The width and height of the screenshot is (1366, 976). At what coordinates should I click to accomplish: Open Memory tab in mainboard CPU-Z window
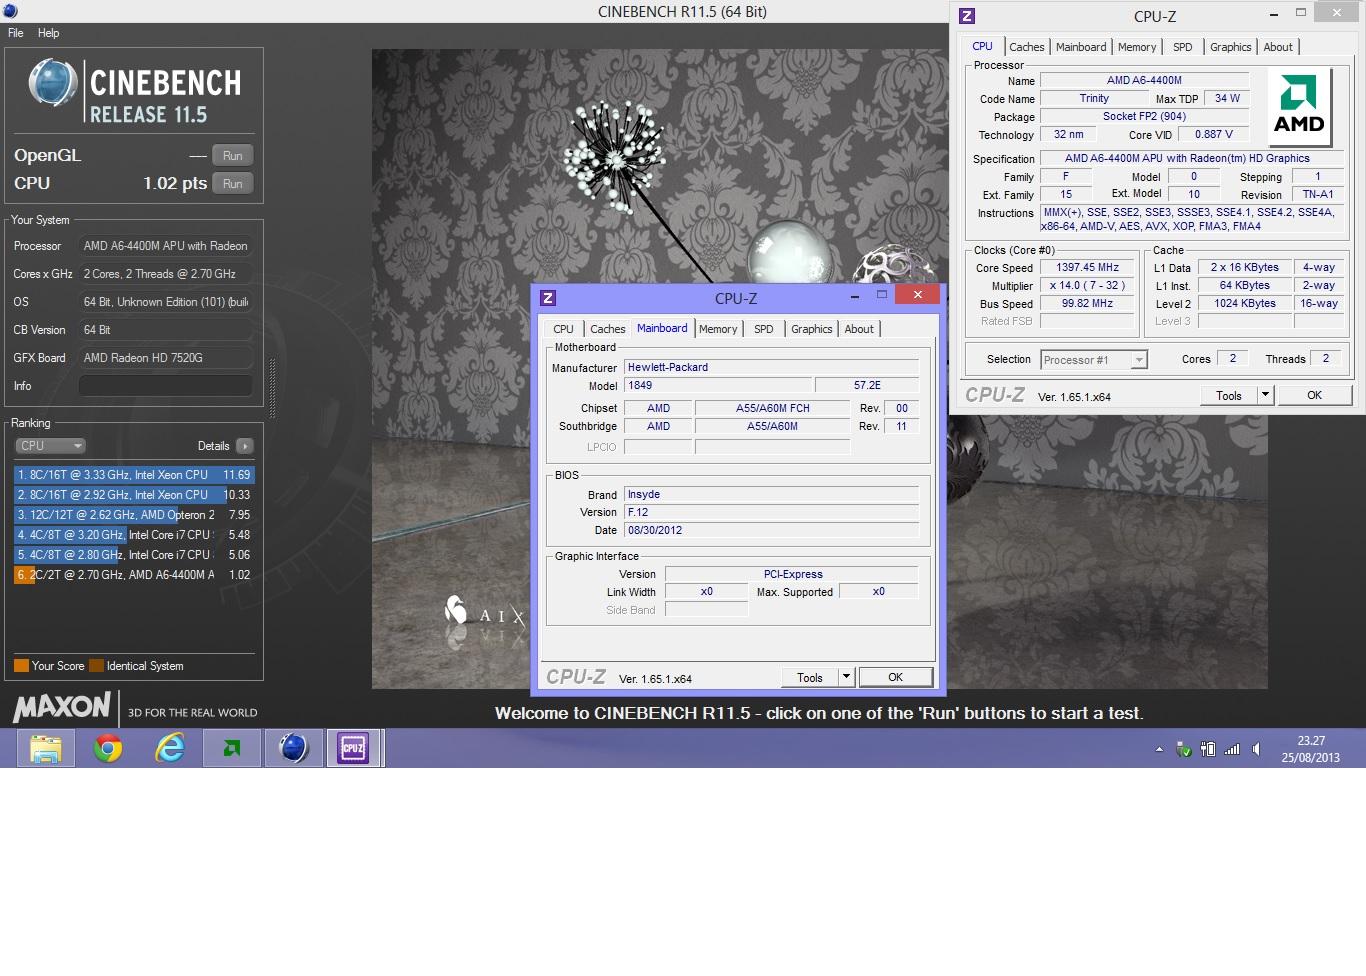point(718,329)
